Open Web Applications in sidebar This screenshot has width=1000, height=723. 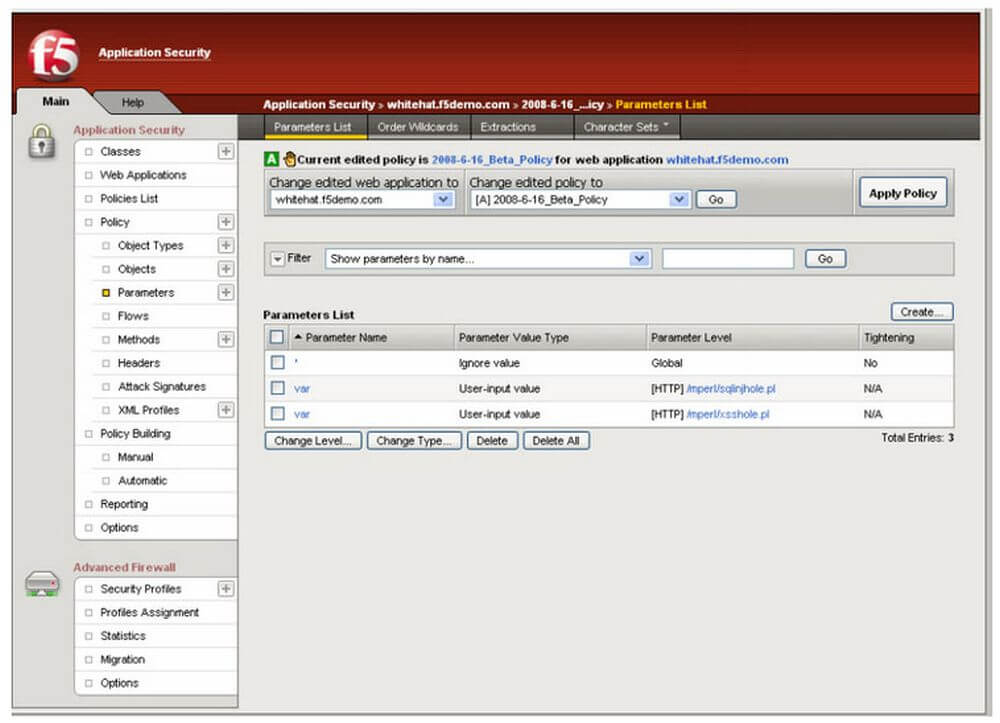coord(143,175)
